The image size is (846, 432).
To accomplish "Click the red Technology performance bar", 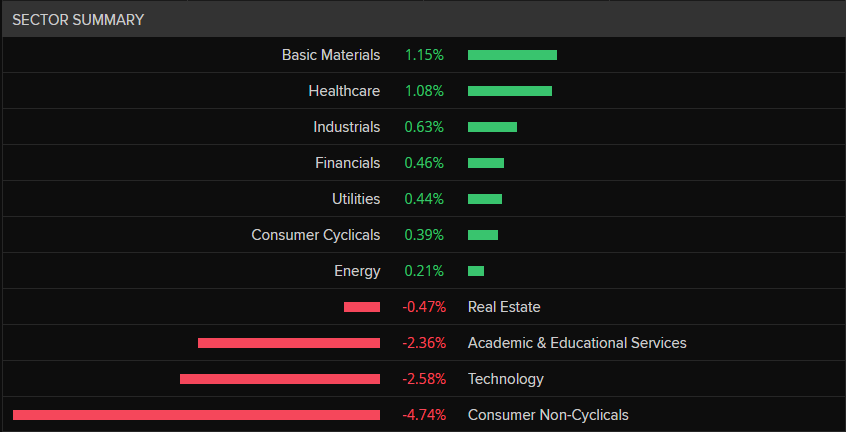I will [280, 379].
